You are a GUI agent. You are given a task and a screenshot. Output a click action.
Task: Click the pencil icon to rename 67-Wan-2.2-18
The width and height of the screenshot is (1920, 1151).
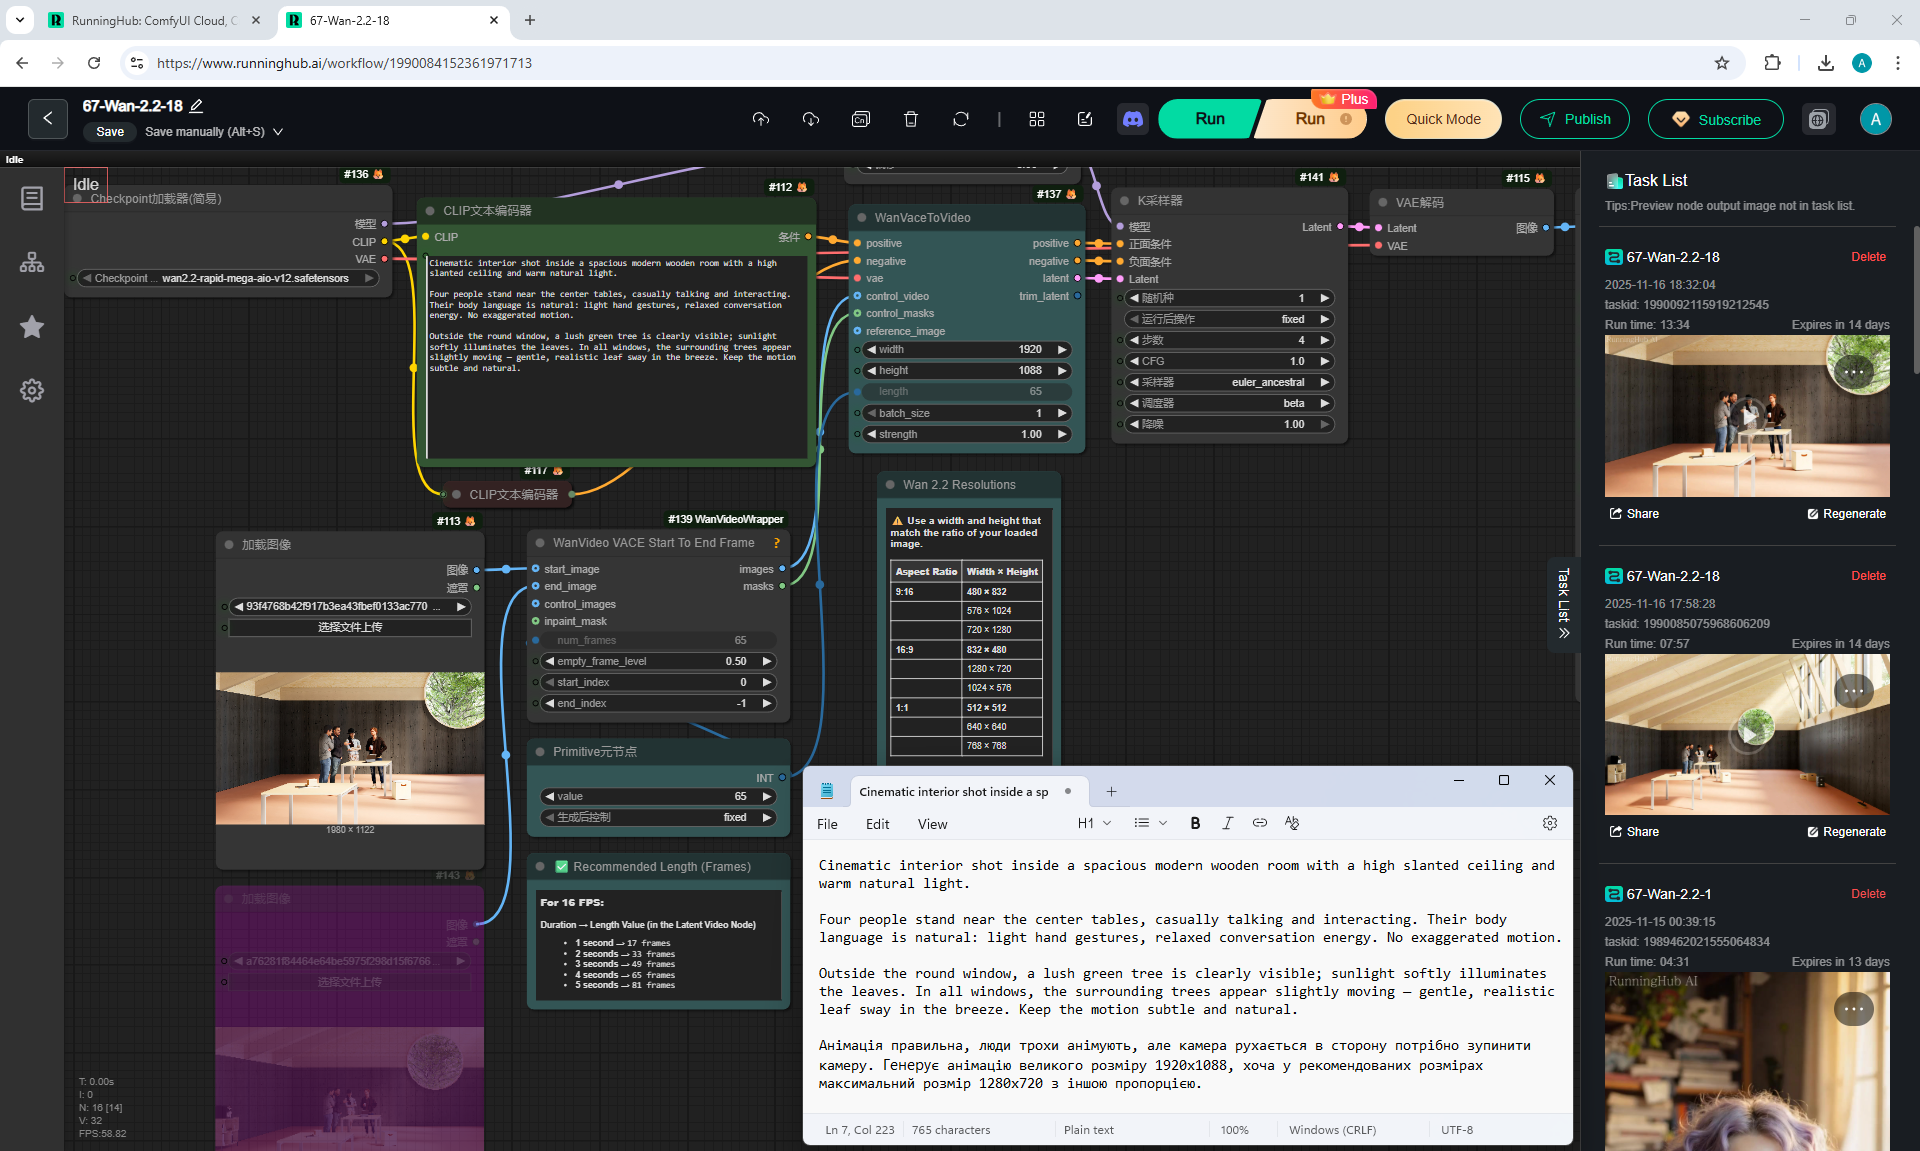[x=197, y=106]
